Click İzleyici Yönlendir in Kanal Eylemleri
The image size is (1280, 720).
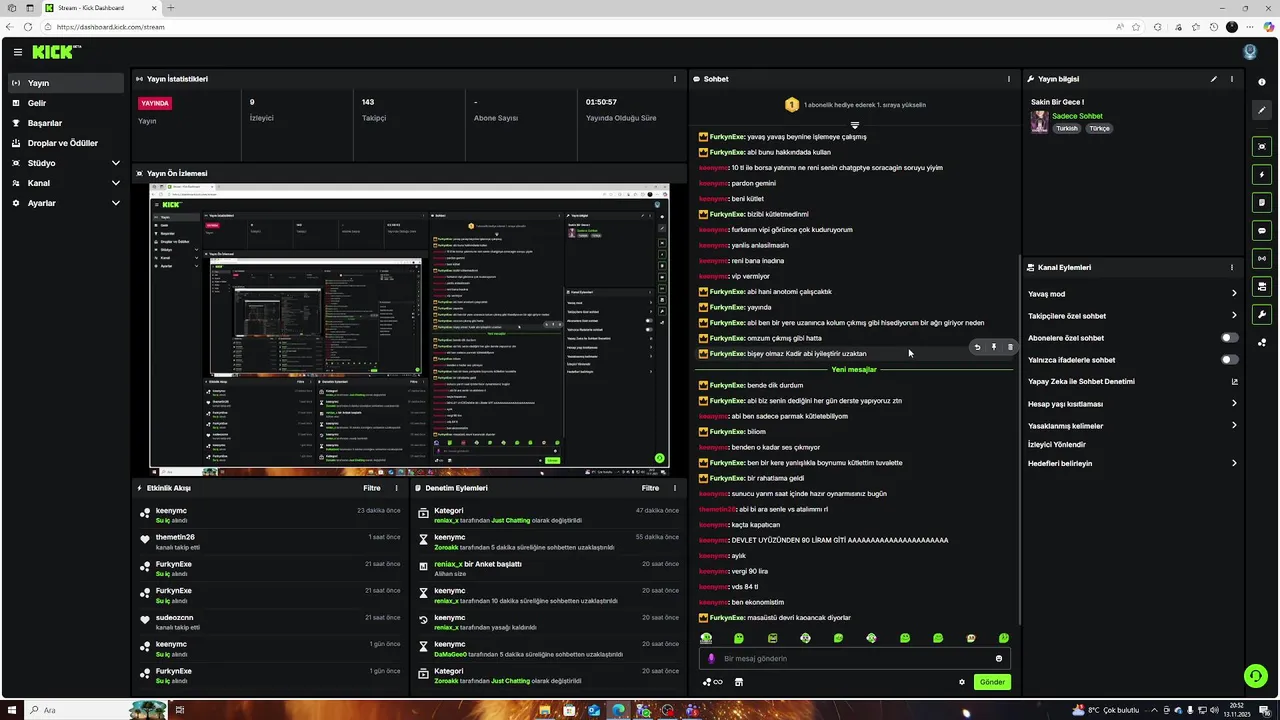click(1057, 444)
